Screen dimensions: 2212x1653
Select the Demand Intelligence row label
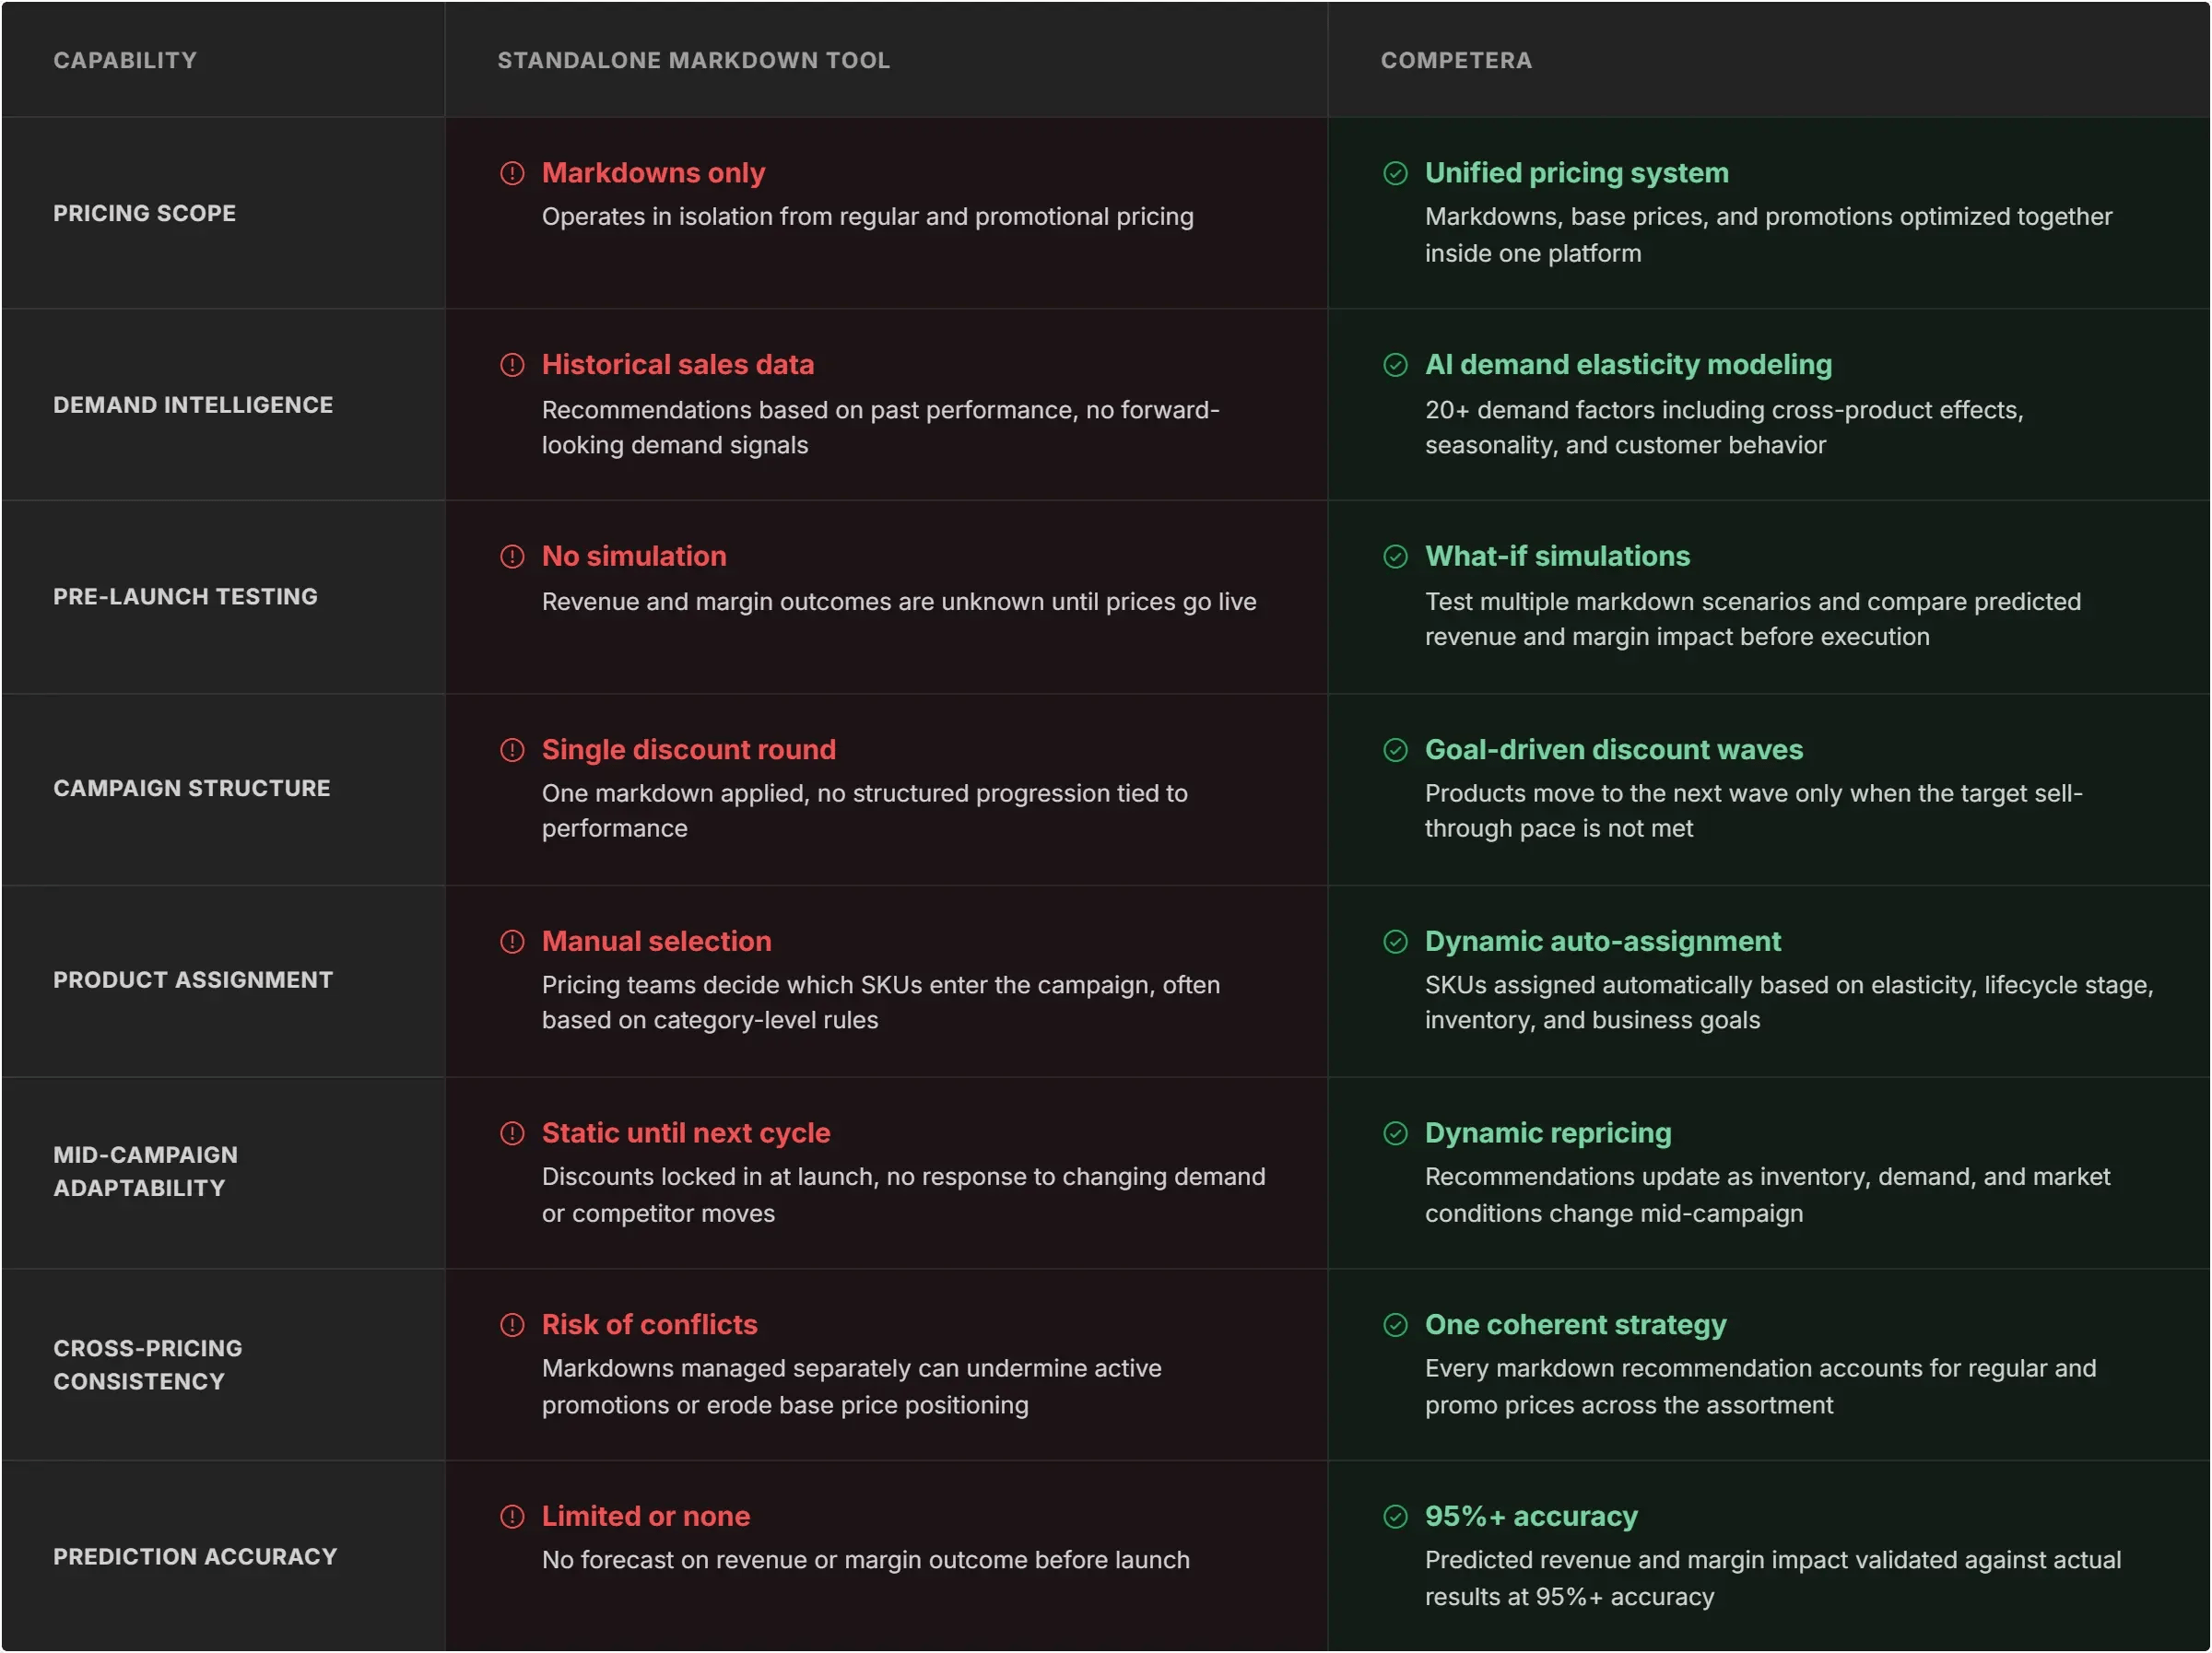click(193, 405)
